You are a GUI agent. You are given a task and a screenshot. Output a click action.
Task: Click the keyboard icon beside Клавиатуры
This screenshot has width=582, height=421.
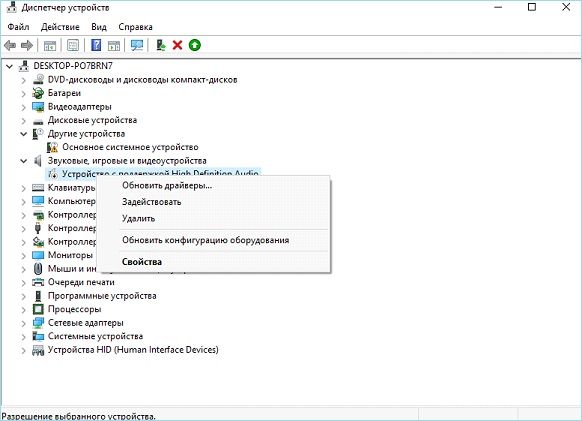click(x=38, y=188)
